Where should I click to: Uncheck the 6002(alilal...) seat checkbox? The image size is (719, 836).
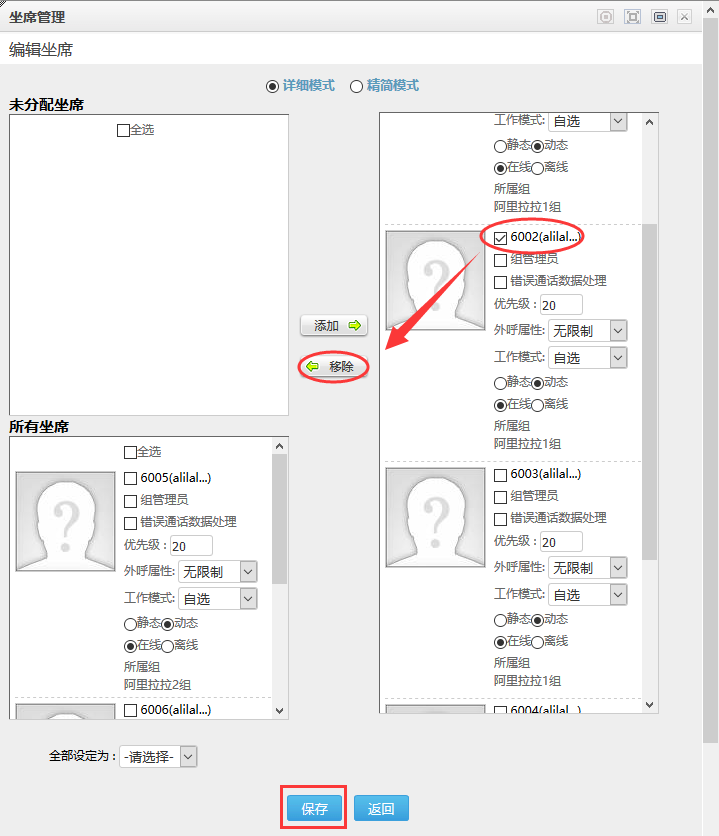click(x=501, y=238)
